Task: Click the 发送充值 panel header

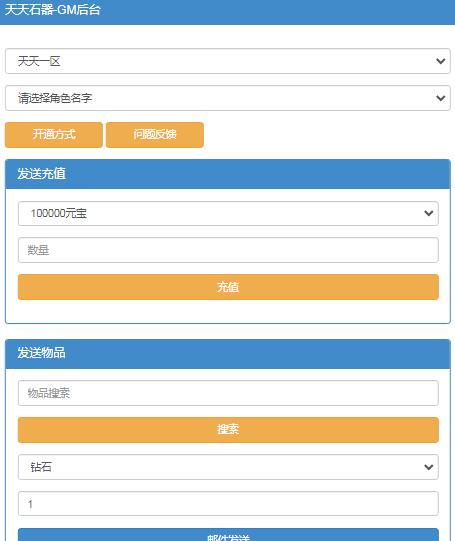Action: click(x=228, y=174)
